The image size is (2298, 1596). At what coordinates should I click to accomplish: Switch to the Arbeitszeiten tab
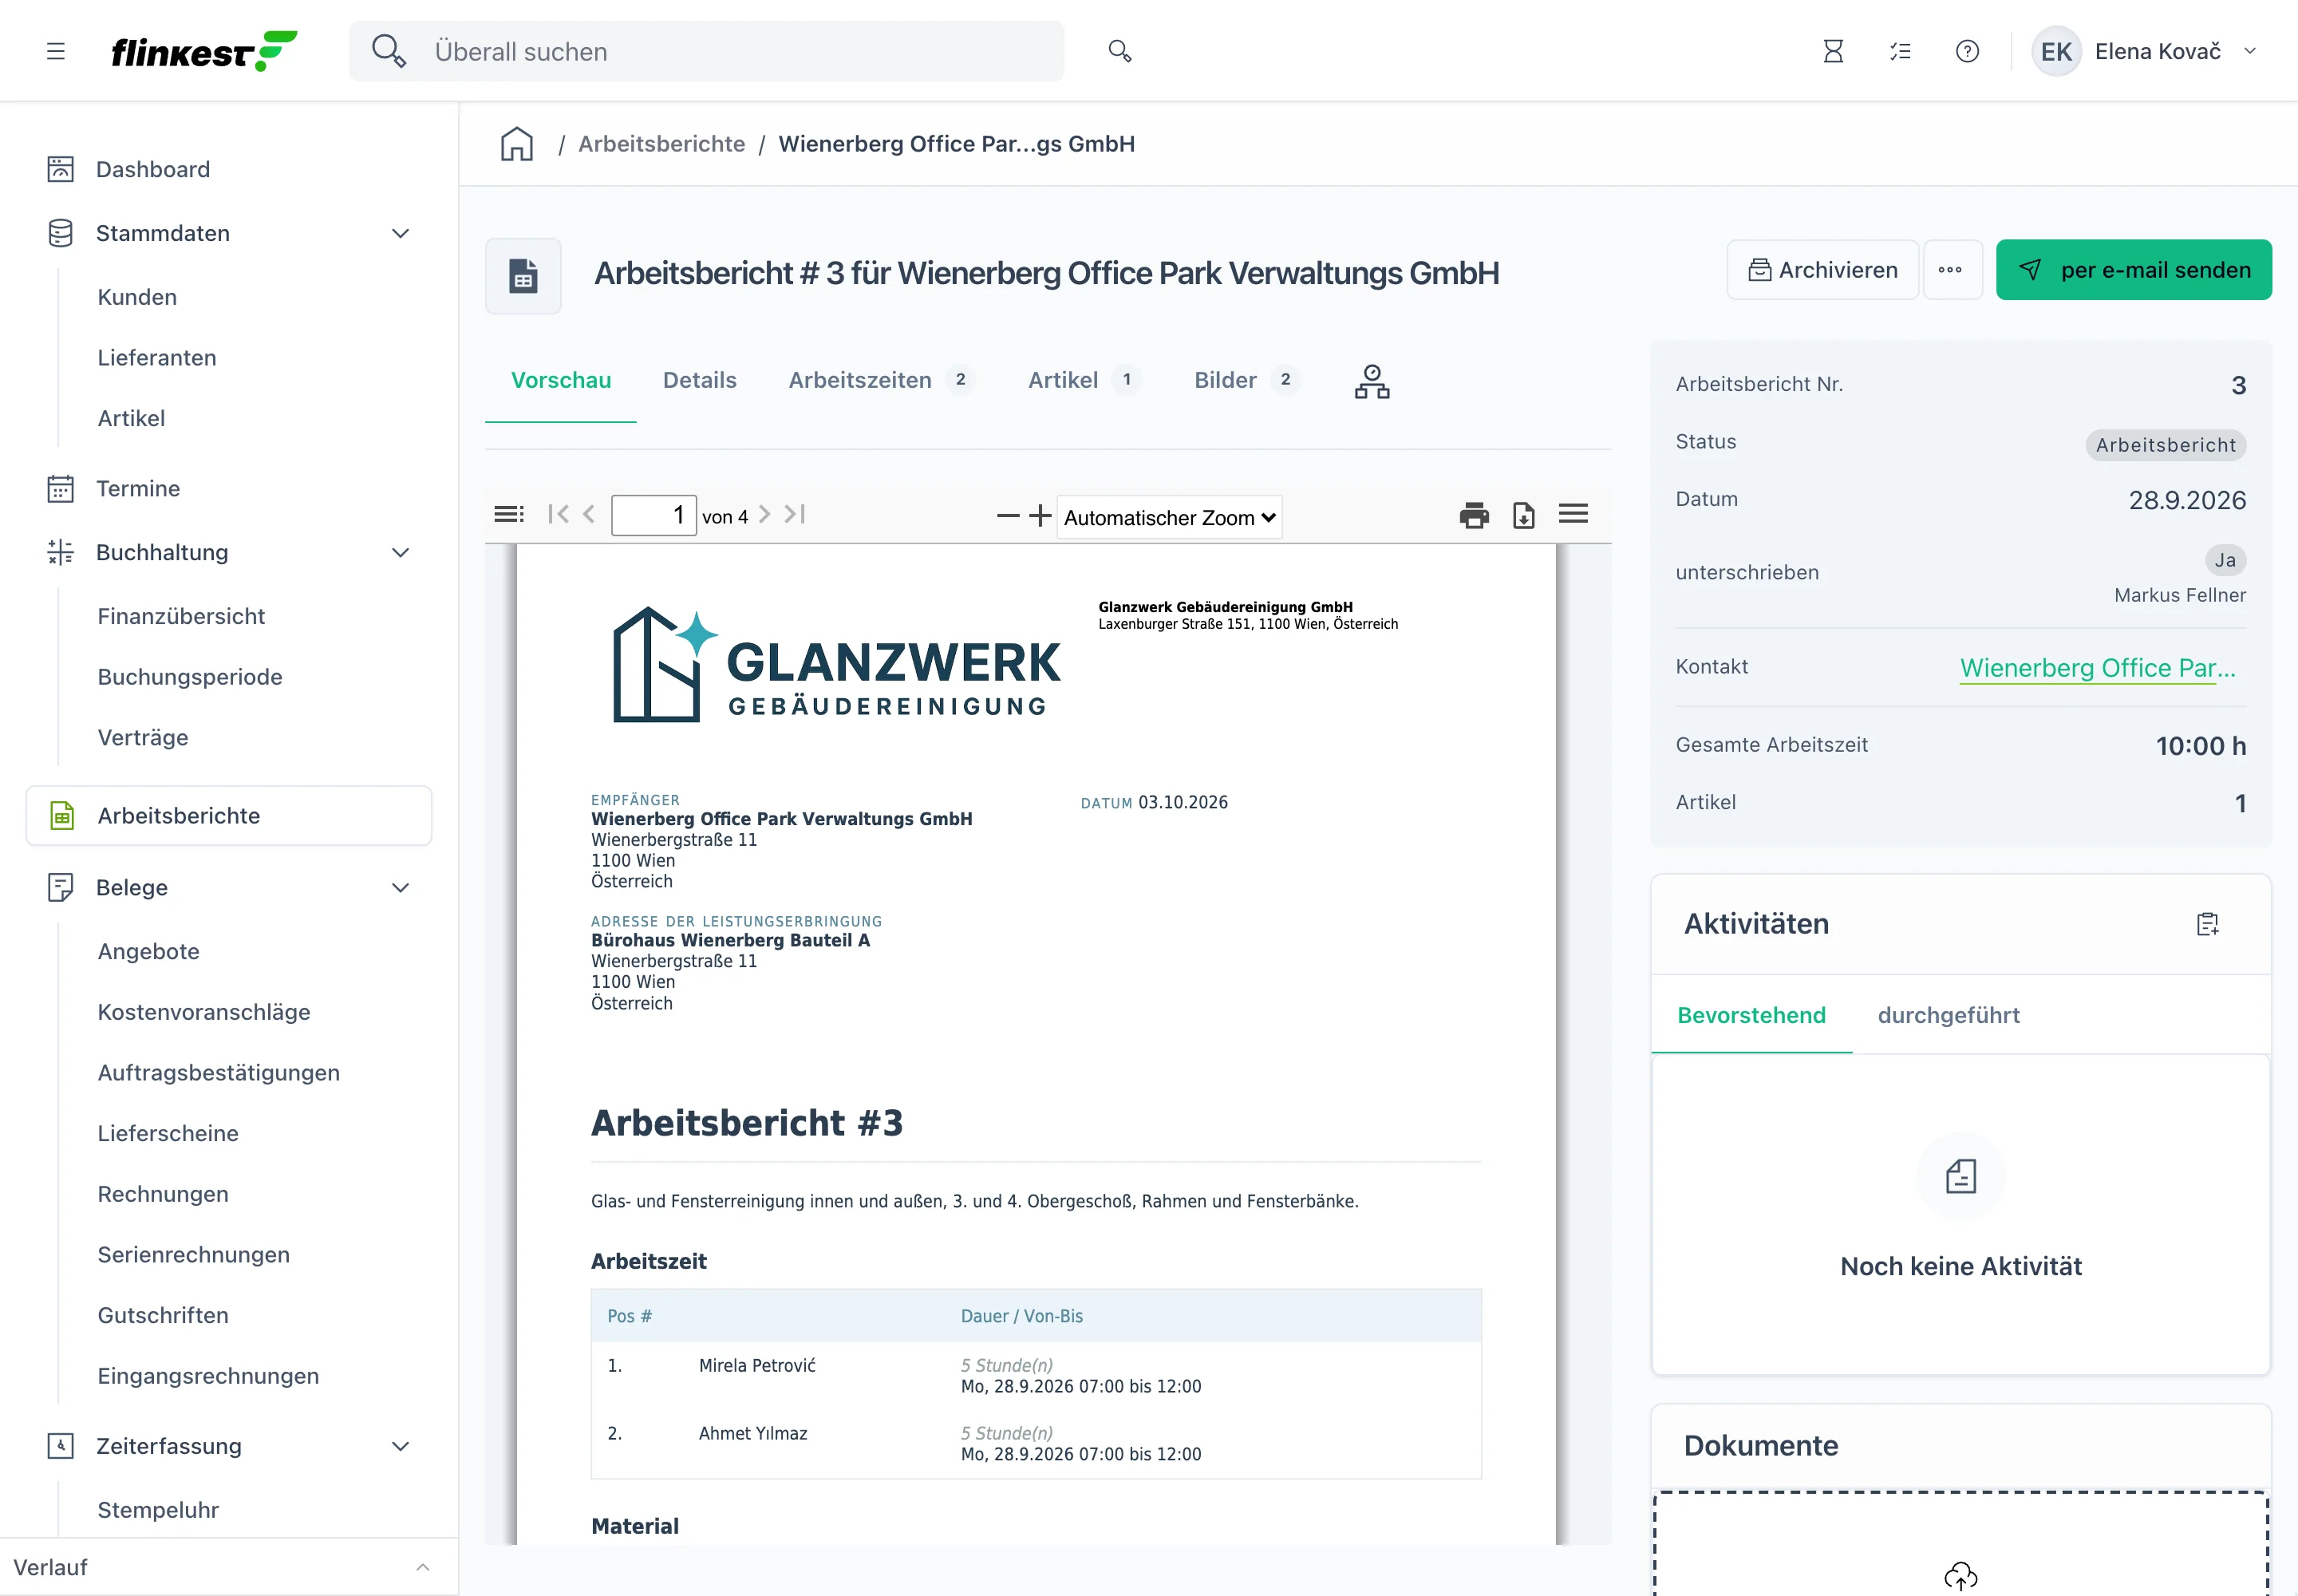pyautogui.click(x=880, y=380)
